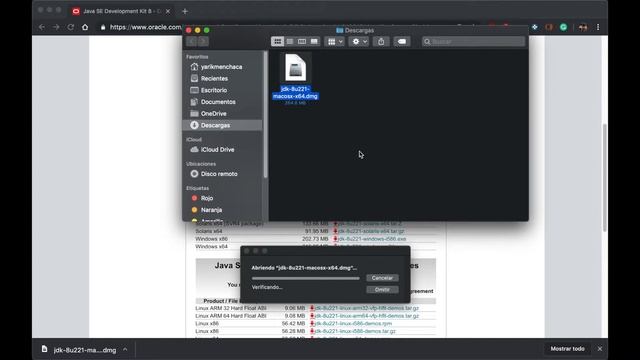Close the Java SE Development Kit tab
The width and height of the screenshot is (640, 360).
[x=168, y=11]
